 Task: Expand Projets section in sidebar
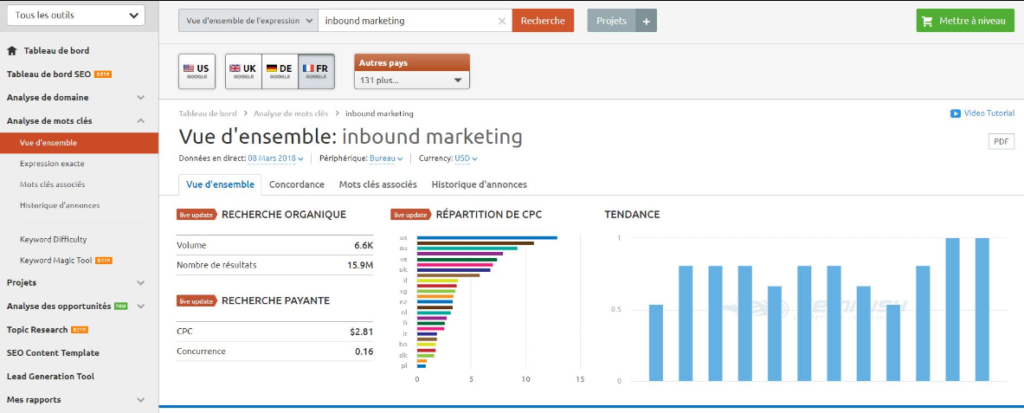pyautogui.click(x=140, y=283)
